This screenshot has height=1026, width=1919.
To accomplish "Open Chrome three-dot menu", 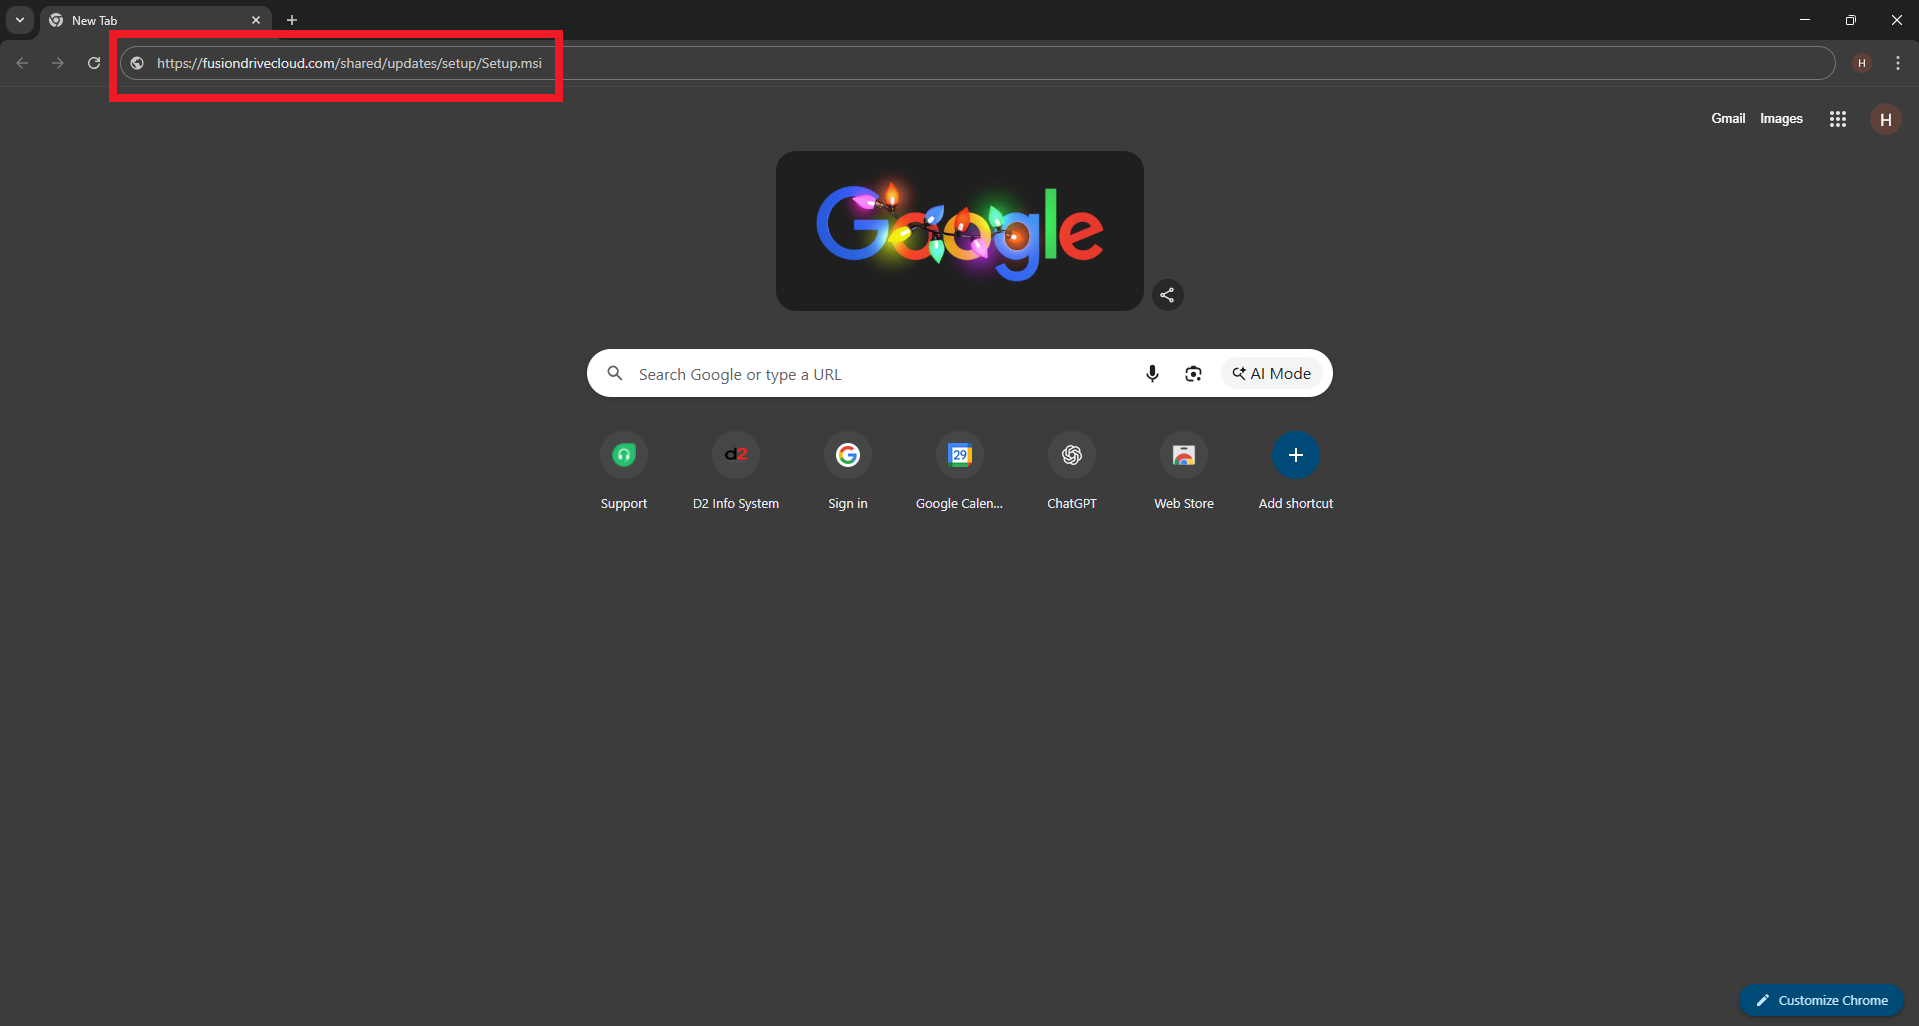I will coord(1898,63).
